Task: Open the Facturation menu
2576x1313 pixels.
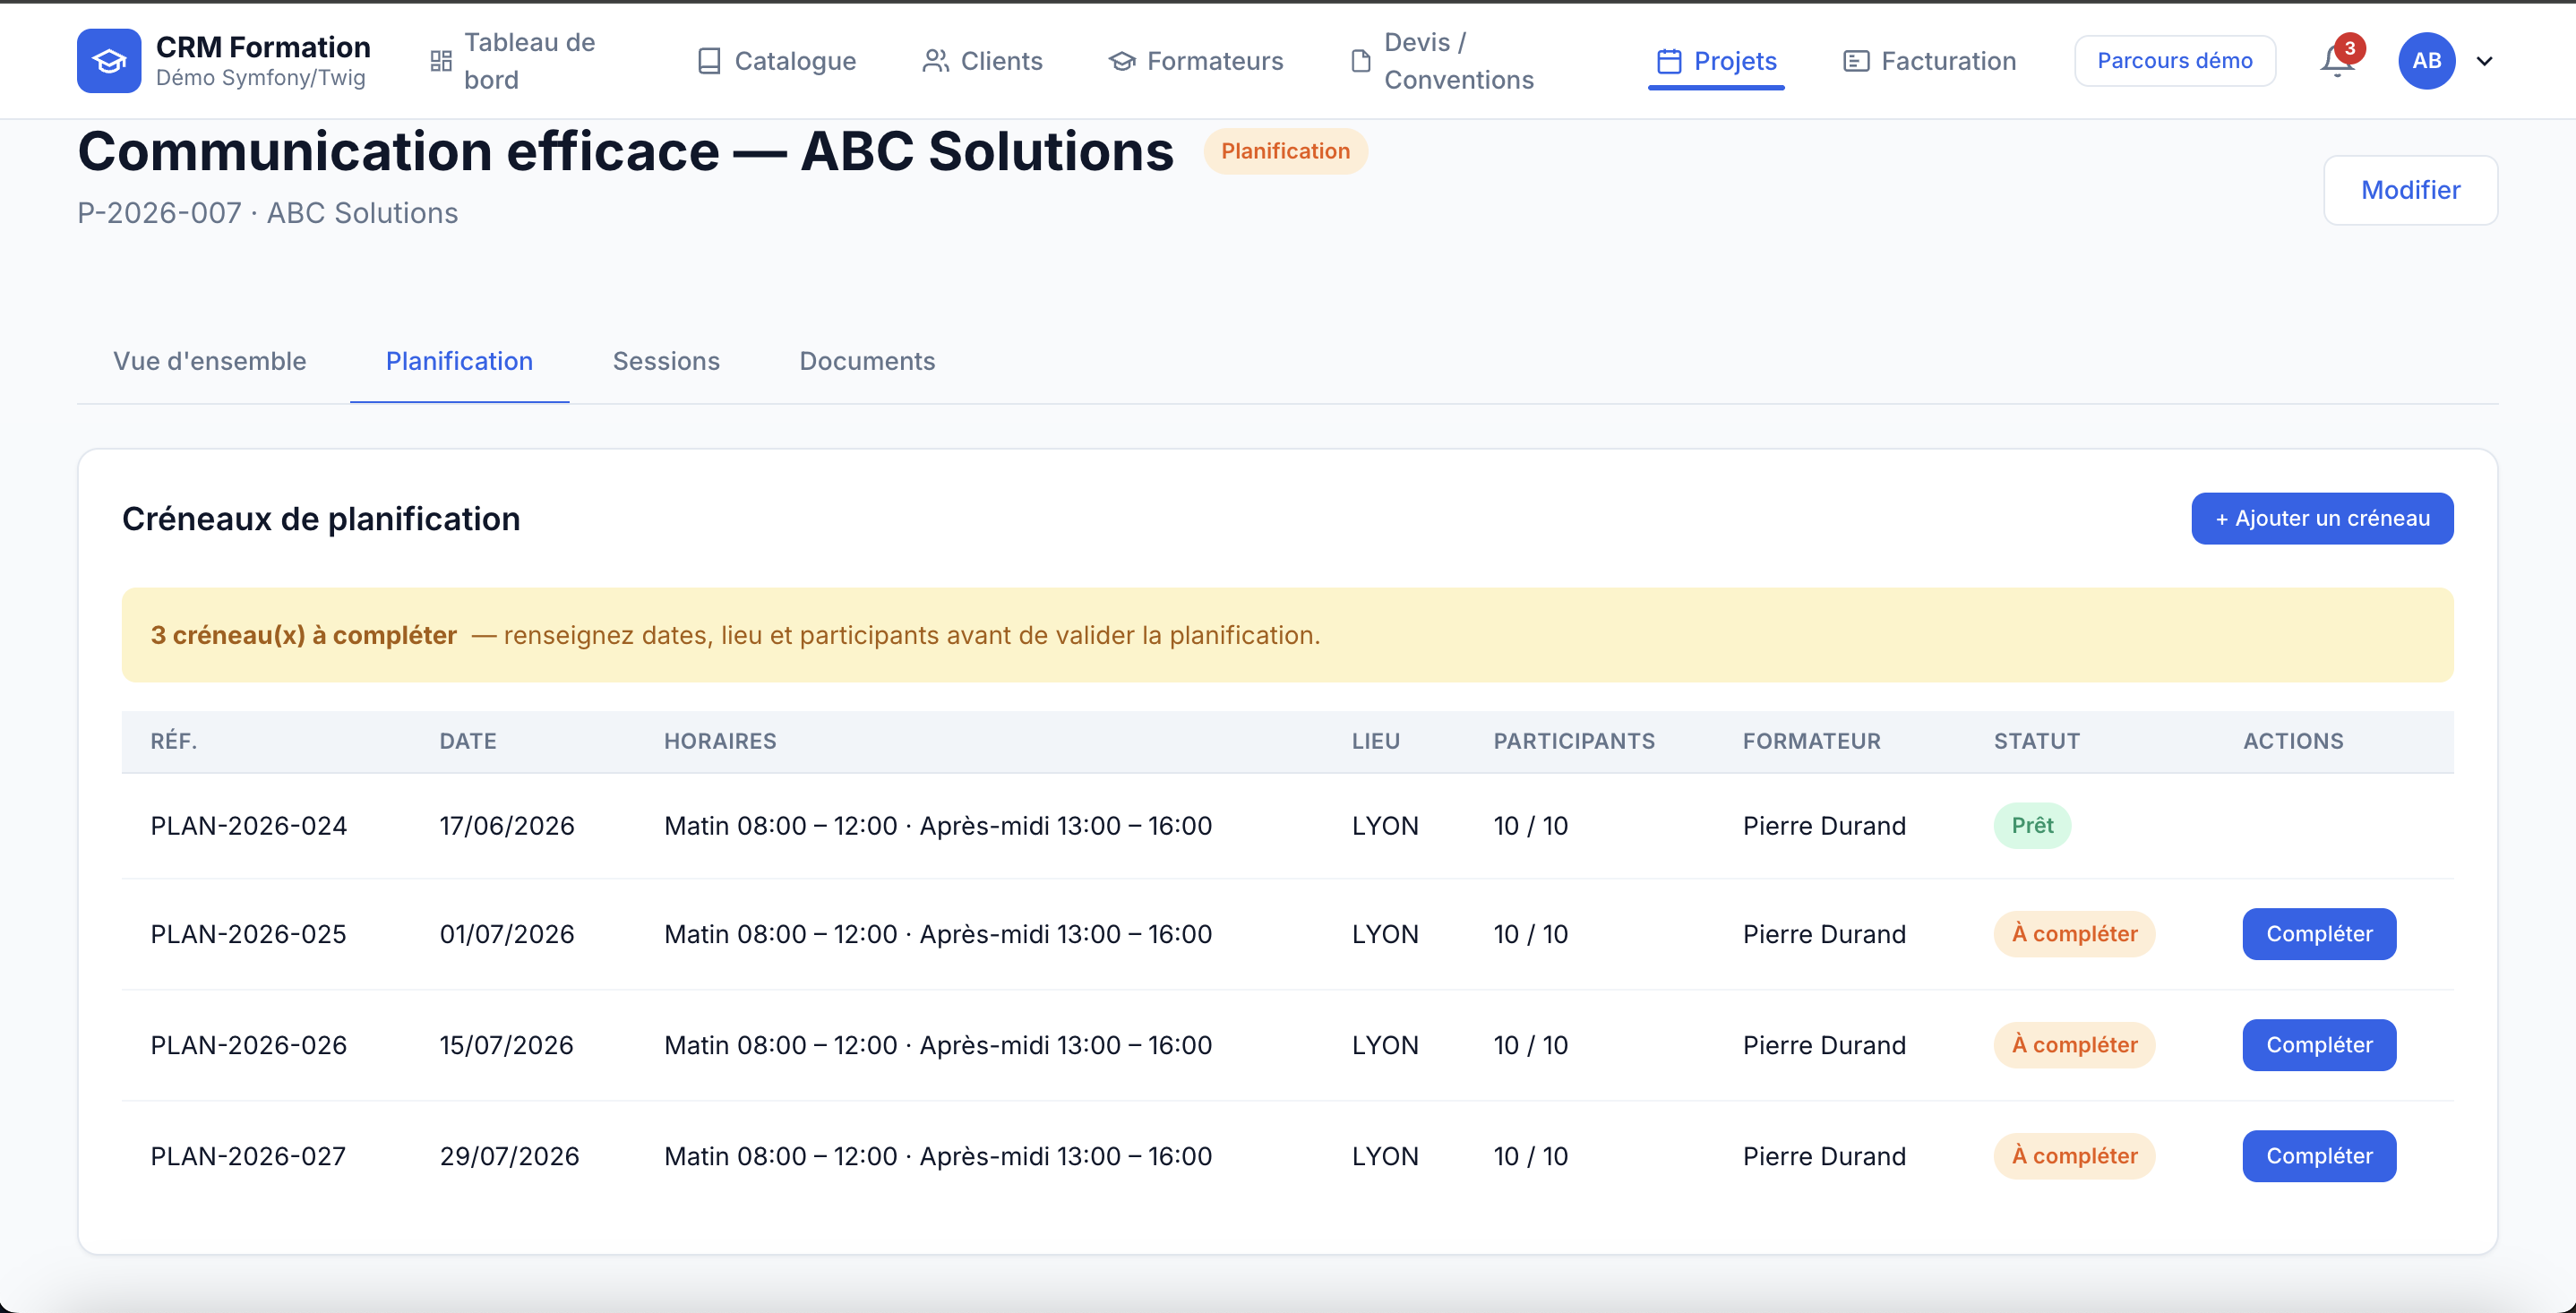Action: click(x=1929, y=61)
